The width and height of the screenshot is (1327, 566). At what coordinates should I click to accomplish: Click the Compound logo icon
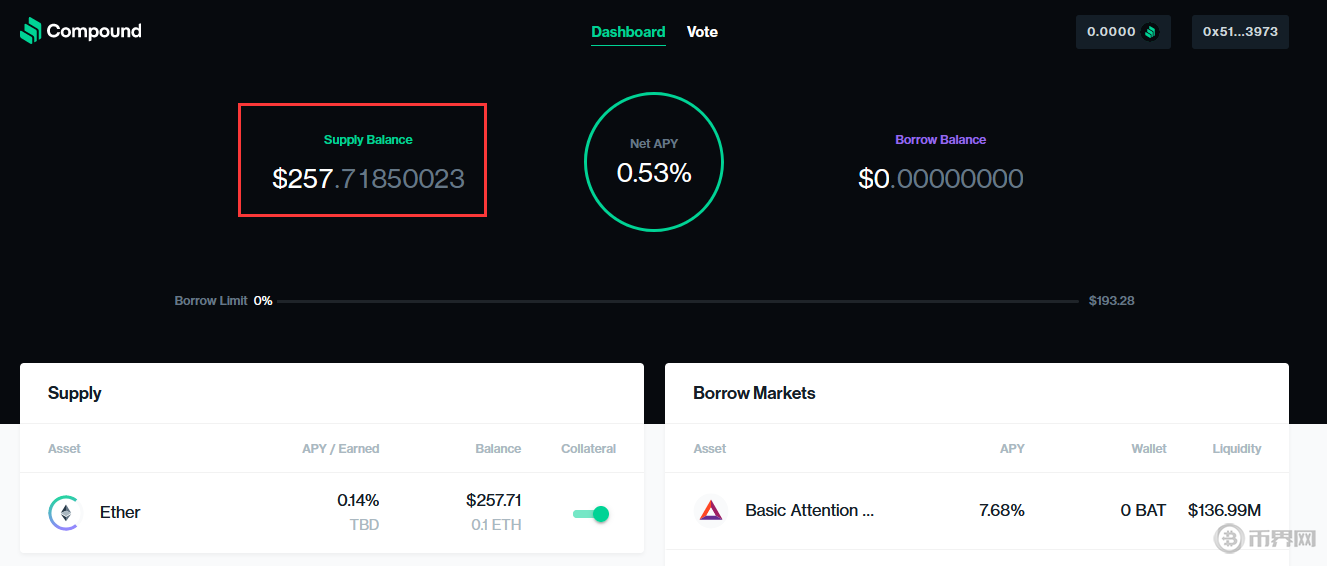[31, 31]
